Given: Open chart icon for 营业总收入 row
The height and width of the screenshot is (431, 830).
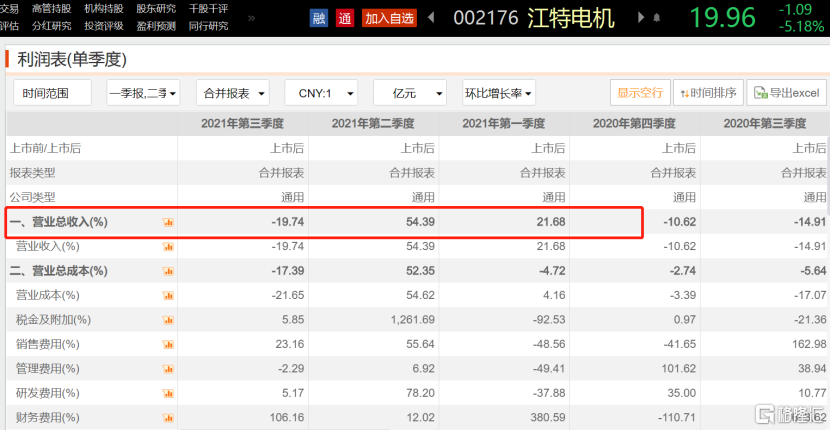Looking at the screenshot, I should tap(168, 222).
